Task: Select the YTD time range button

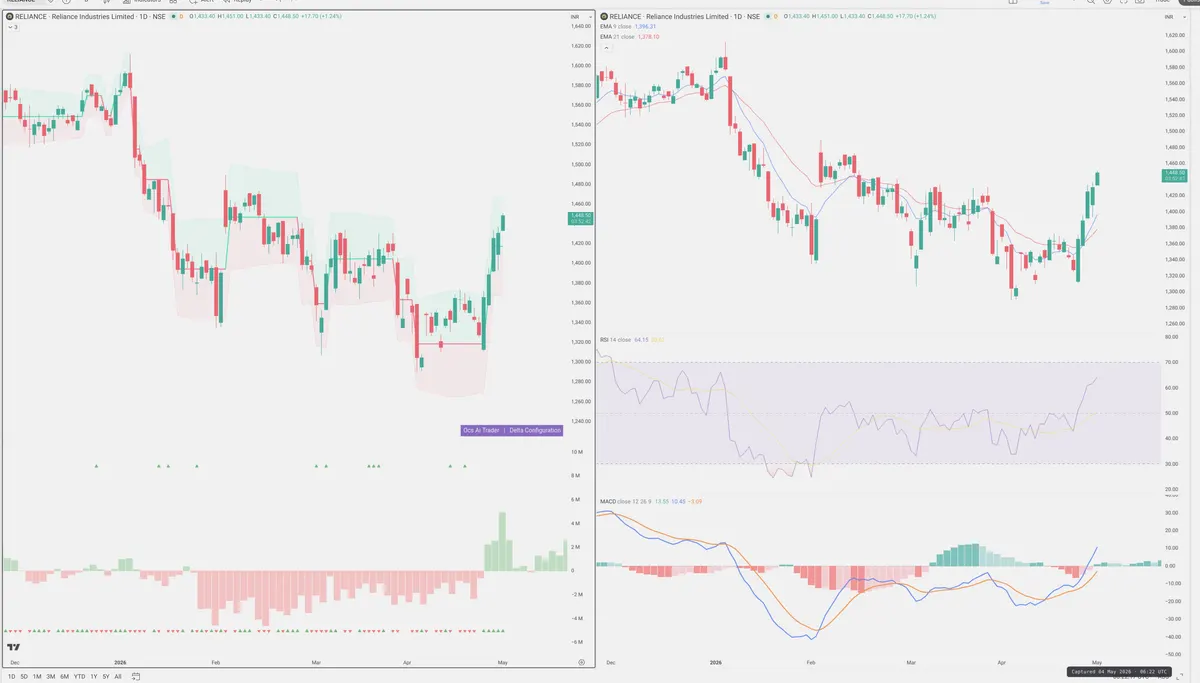Action: (x=80, y=677)
